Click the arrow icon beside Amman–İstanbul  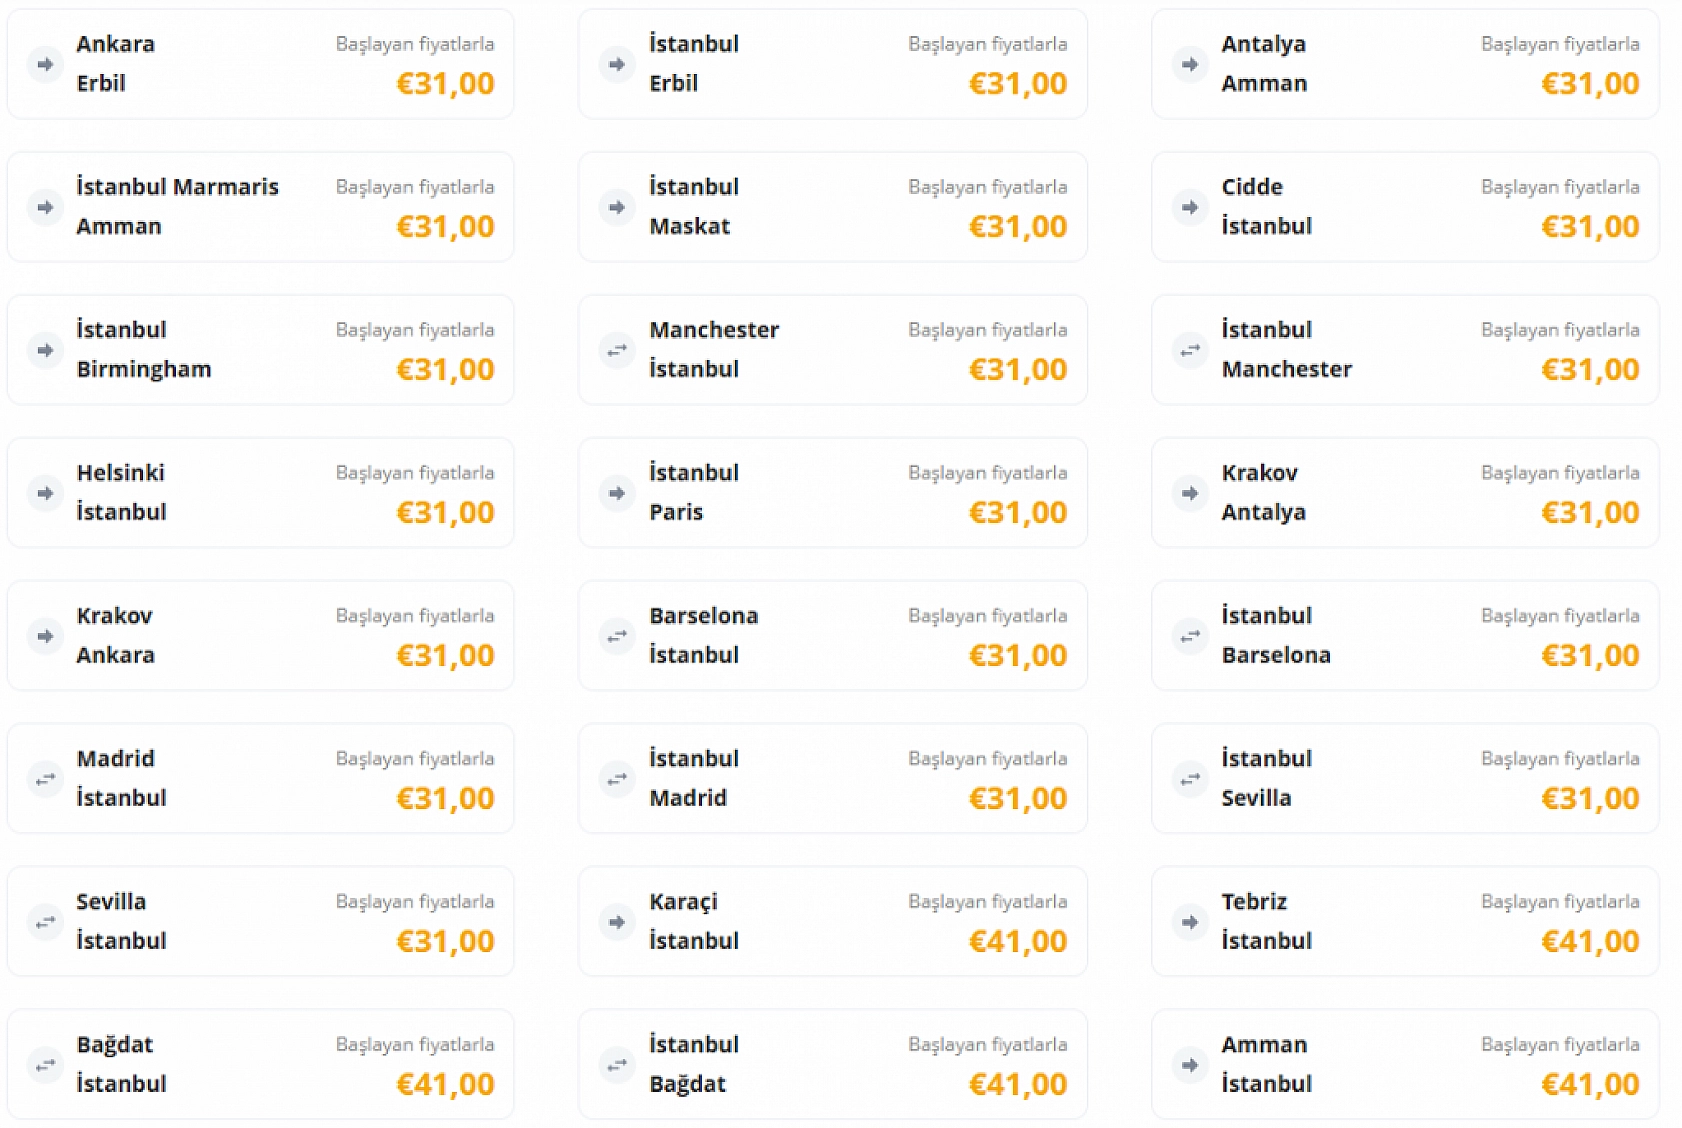[x=1190, y=1065]
